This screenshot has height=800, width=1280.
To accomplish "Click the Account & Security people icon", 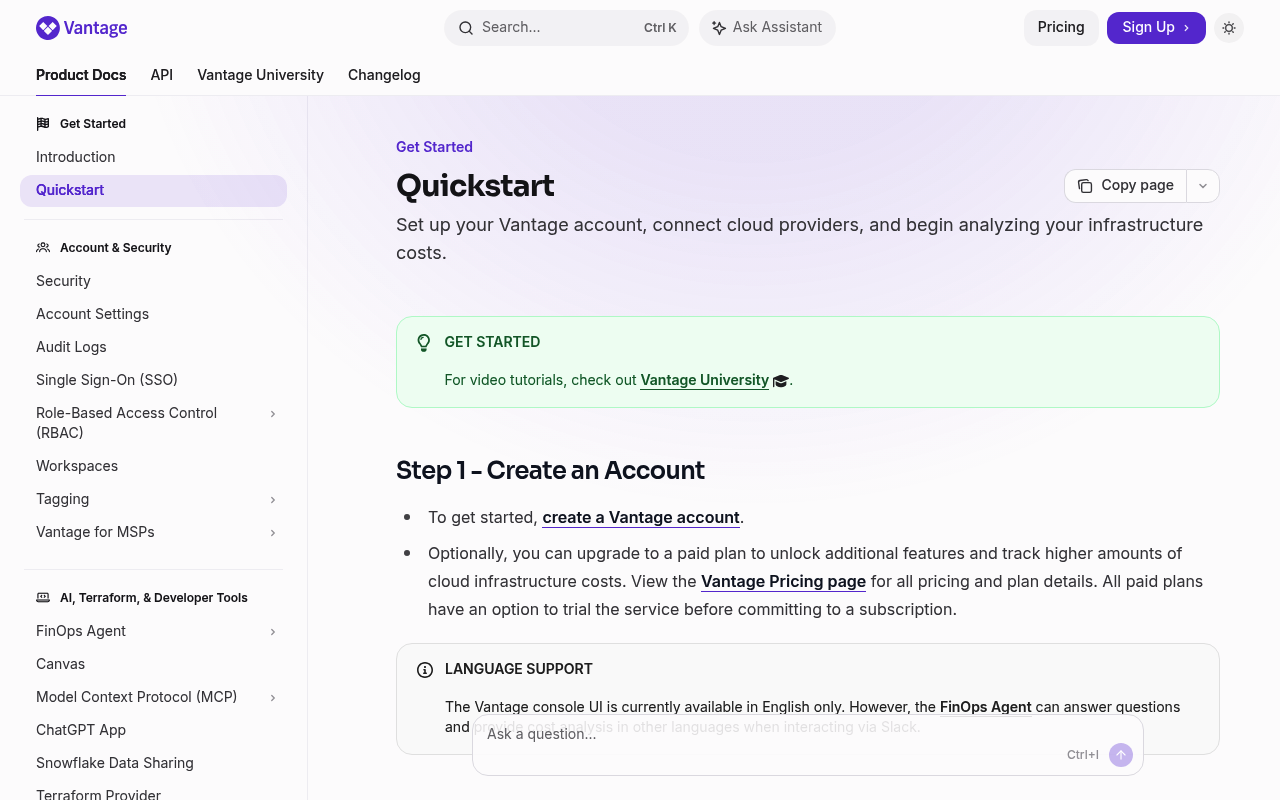I will 43,248.
